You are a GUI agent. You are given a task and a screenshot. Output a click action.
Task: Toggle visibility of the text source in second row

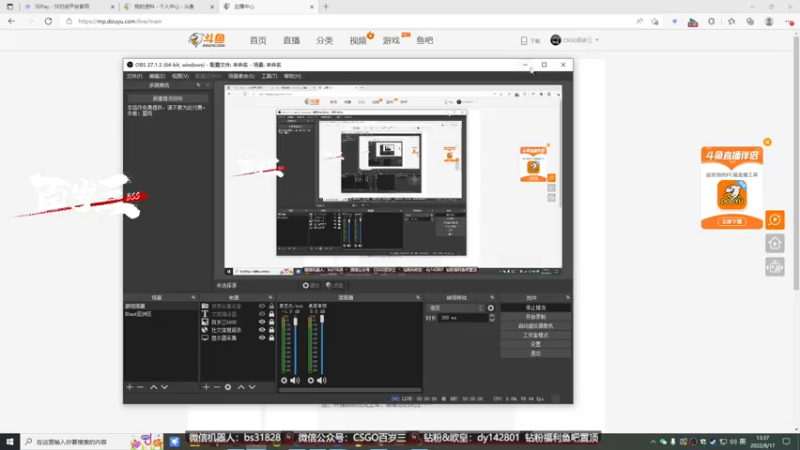coord(262,314)
